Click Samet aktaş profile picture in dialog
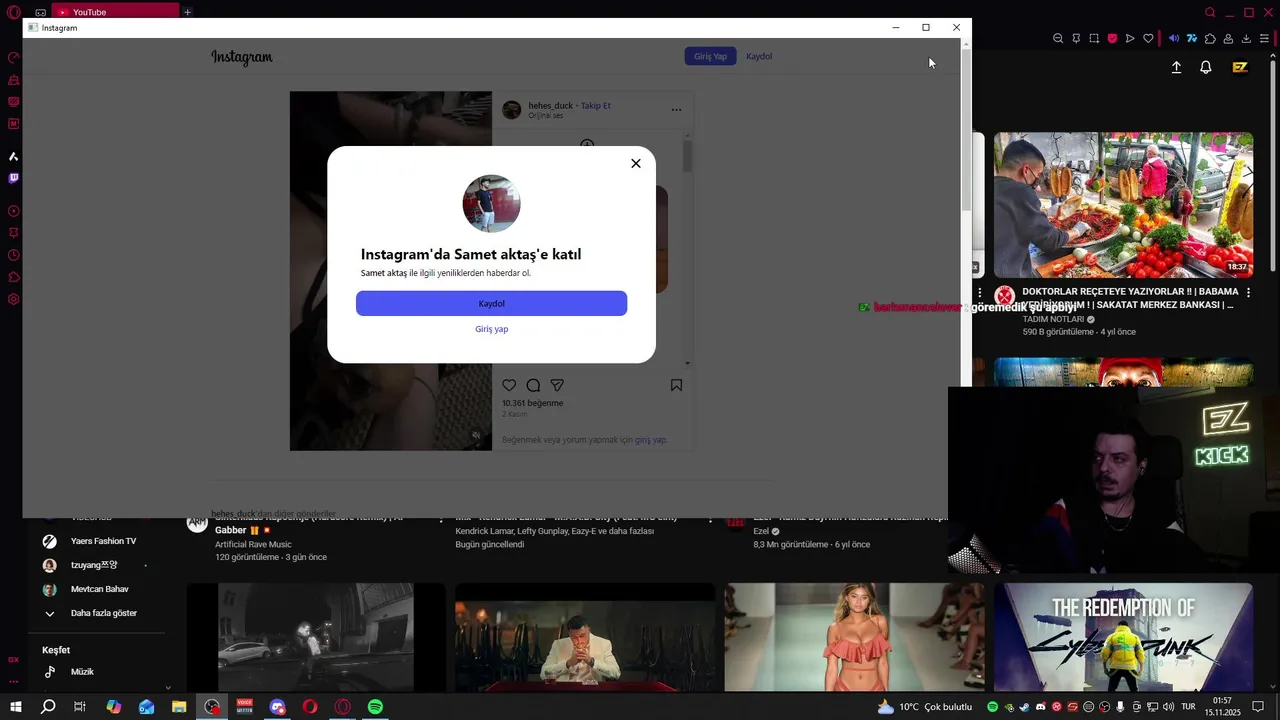The image size is (1280, 720). (x=491, y=204)
